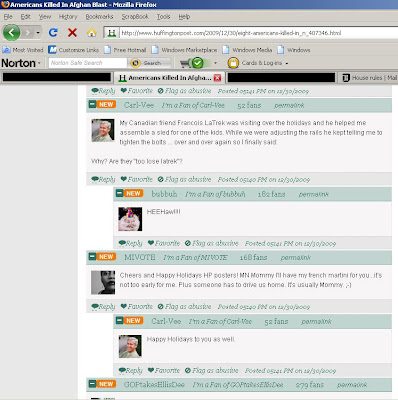398x400 pixels.
Task: Open Carl-Vee's profile from the sled comment
Action: (139, 105)
